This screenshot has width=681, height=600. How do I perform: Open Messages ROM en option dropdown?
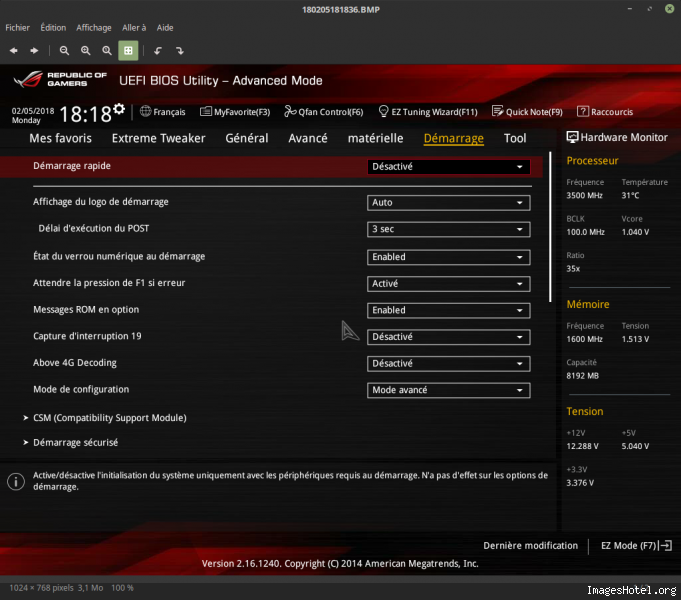click(448, 310)
